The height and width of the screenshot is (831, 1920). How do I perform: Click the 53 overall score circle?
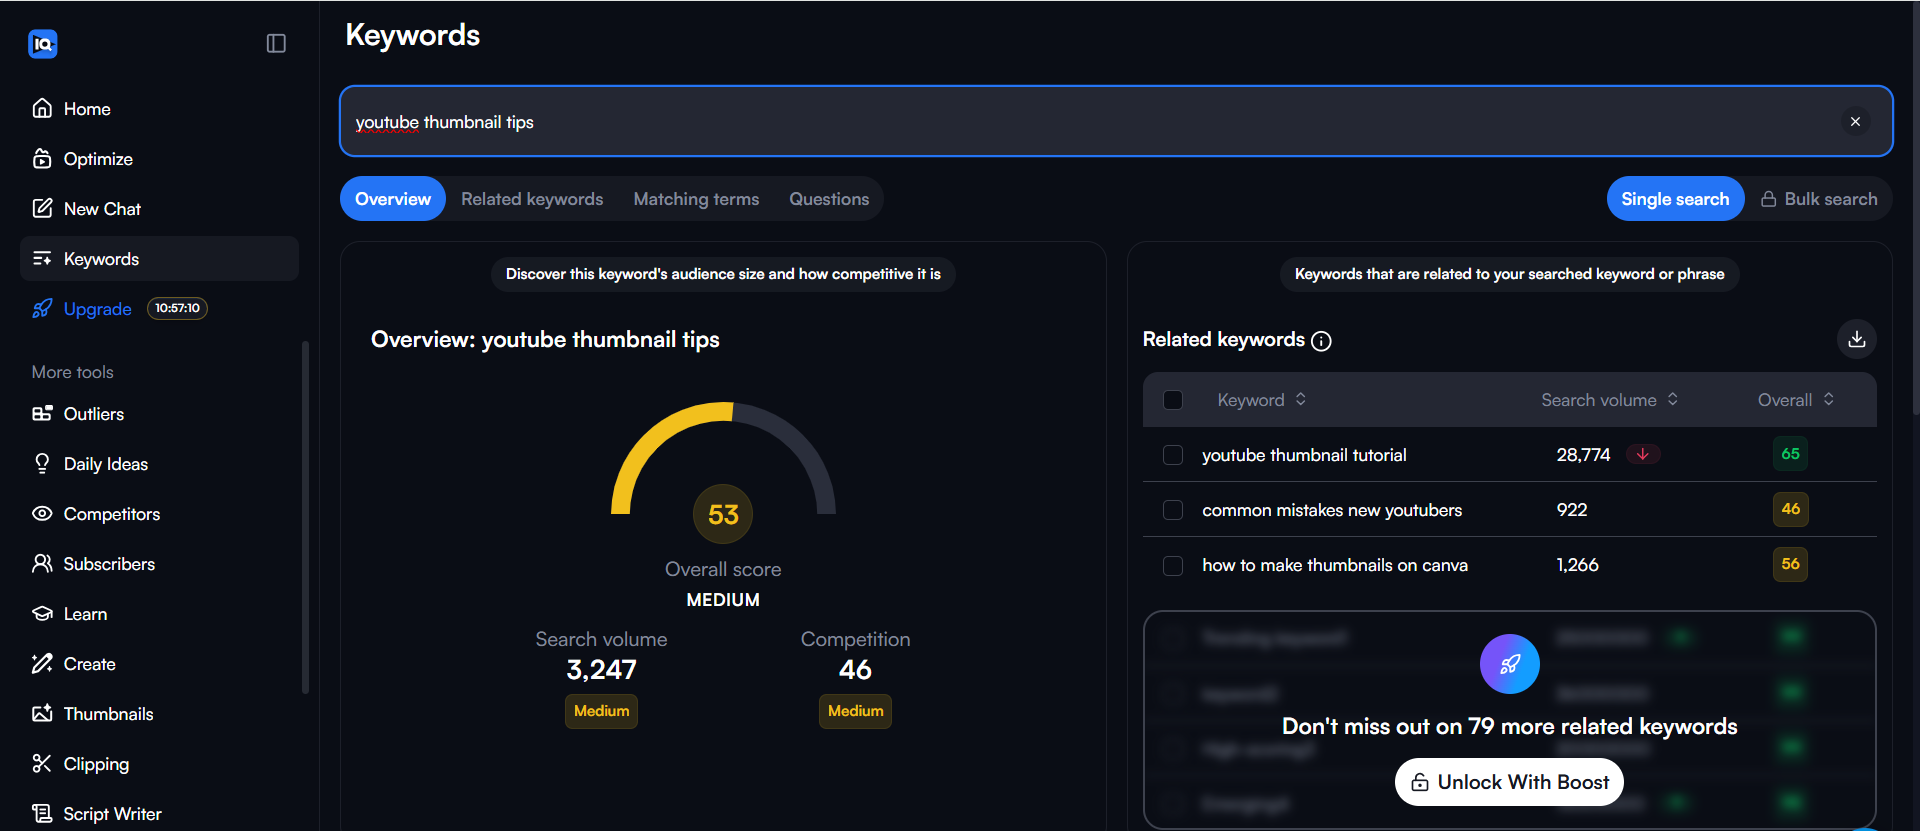pos(723,514)
